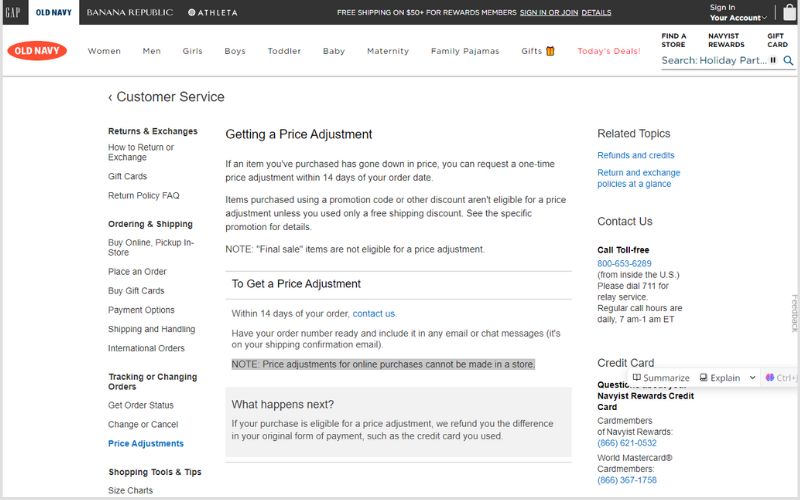Click the Old Navy oval logo
800x500 pixels.
coord(37,51)
